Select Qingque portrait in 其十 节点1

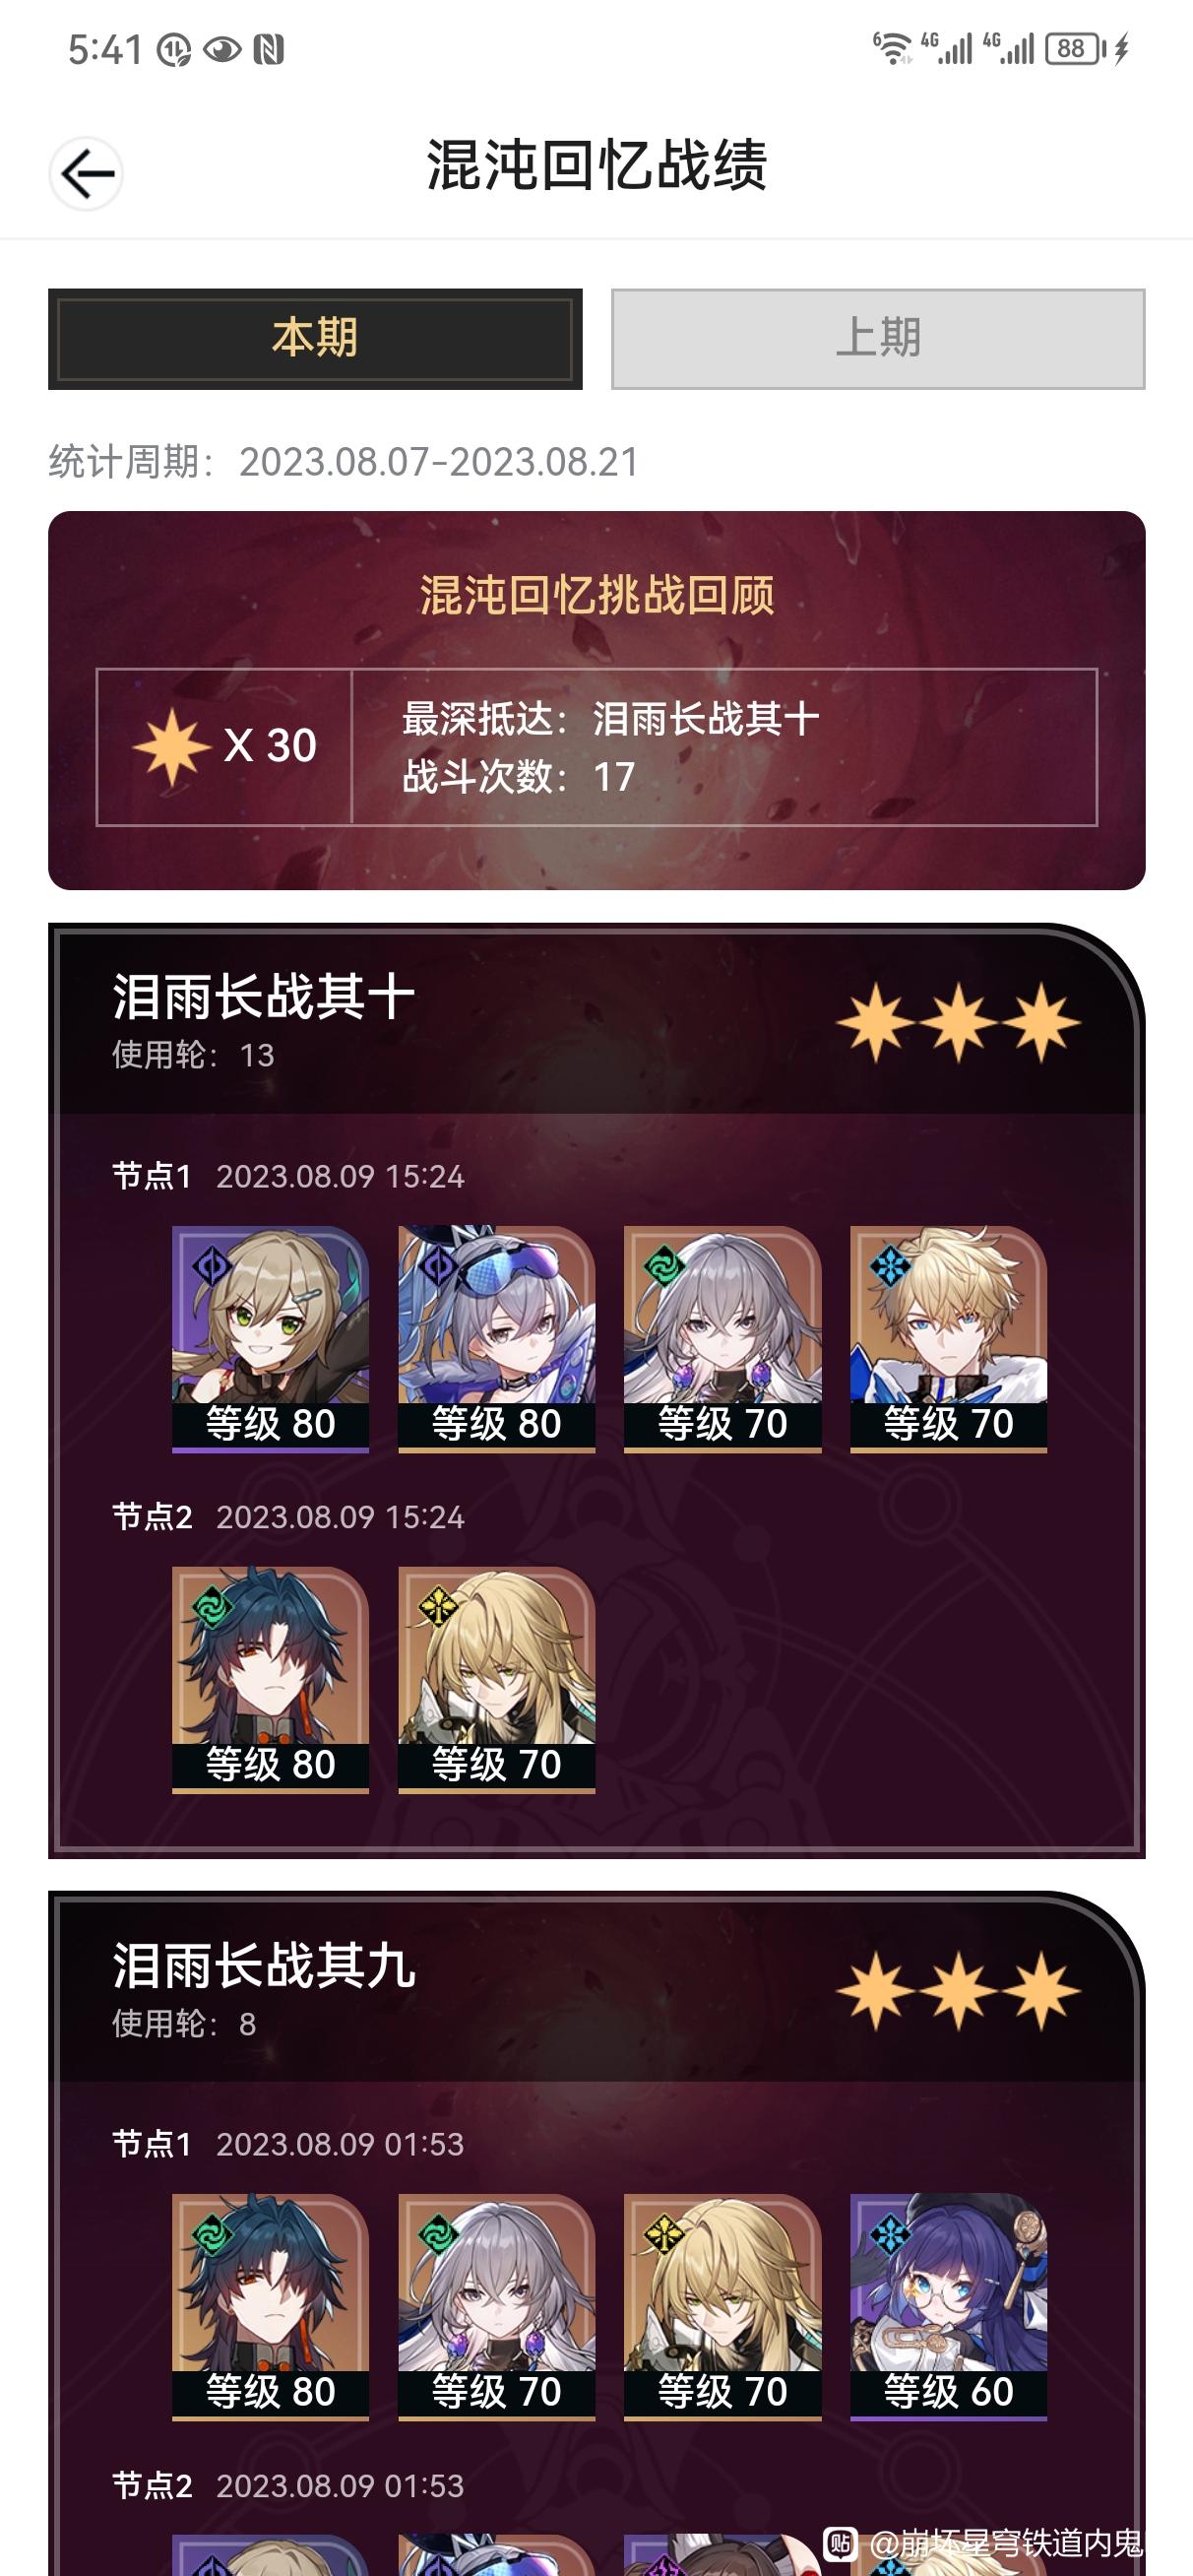pyautogui.click(x=270, y=1338)
